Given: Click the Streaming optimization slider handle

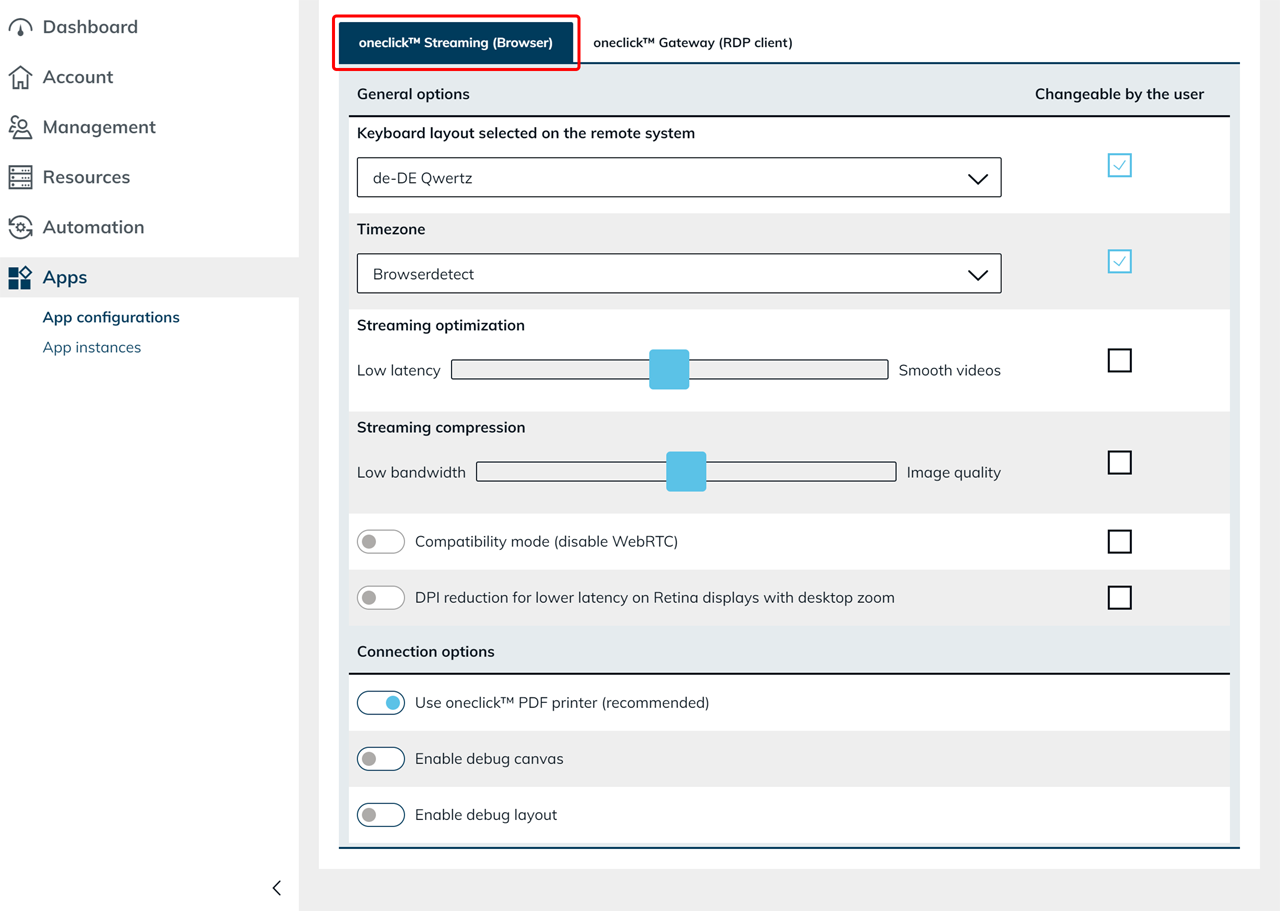Looking at the screenshot, I should [x=669, y=369].
